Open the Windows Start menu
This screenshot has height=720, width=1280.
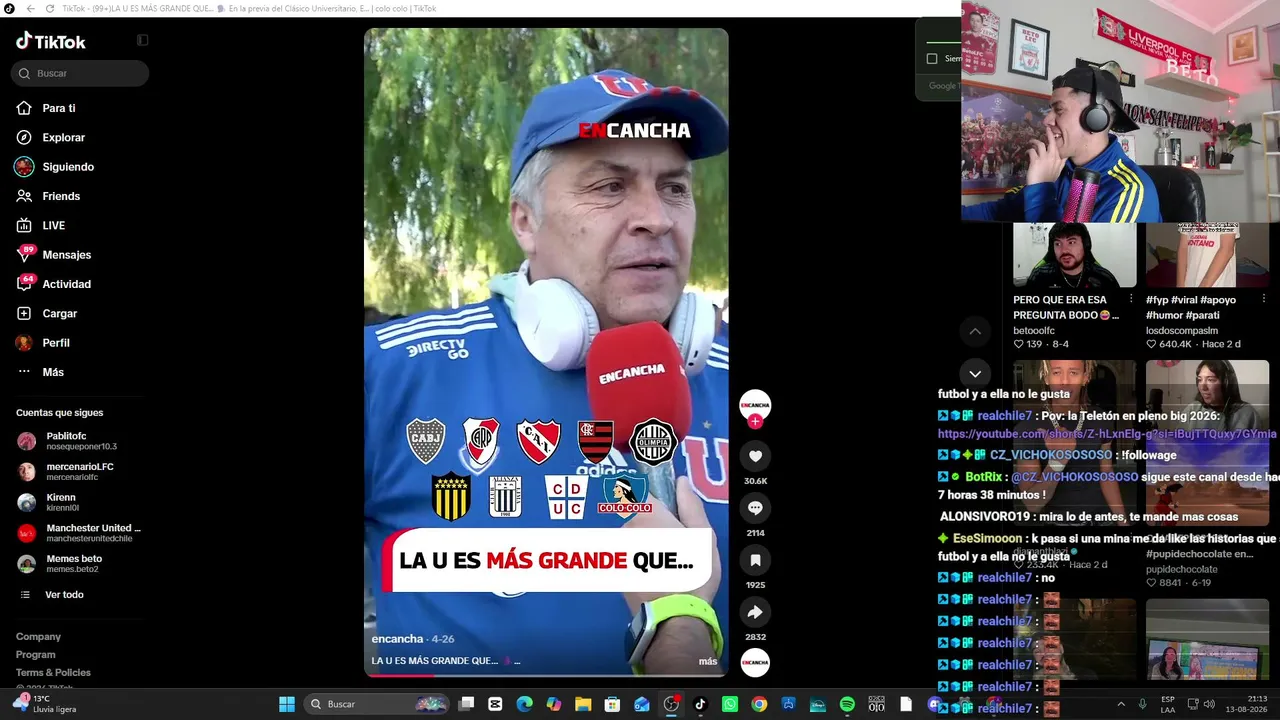point(287,704)
